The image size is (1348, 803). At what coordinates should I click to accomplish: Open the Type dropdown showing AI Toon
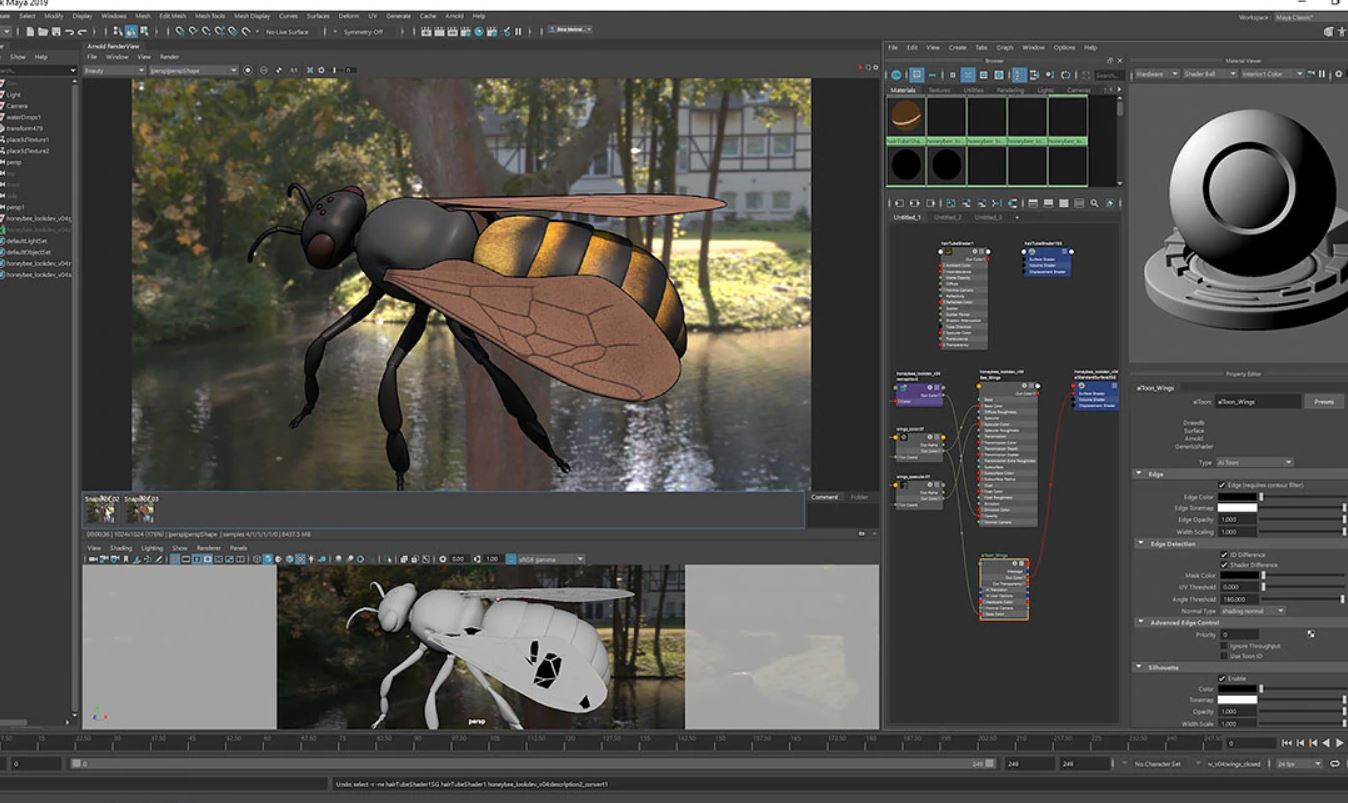pyautogui.click(x=1256, y=462)
